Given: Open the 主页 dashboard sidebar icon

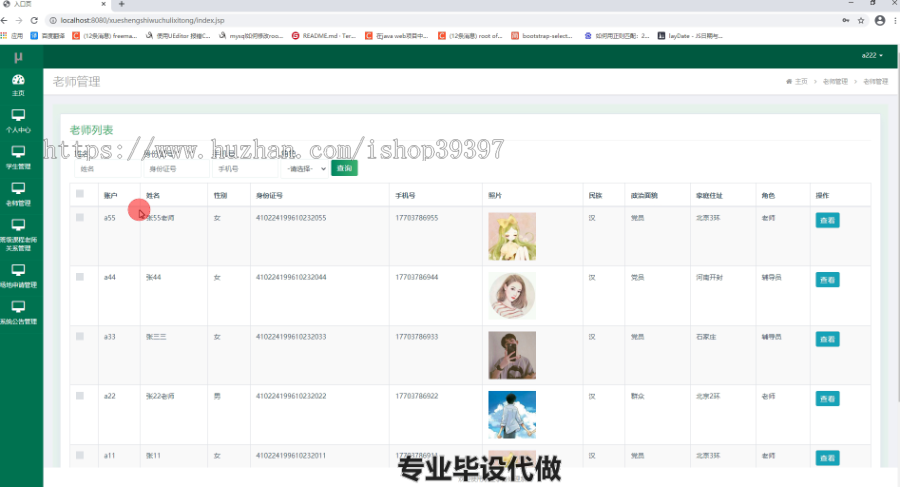Looking at the screenshot, I should 18,85.
